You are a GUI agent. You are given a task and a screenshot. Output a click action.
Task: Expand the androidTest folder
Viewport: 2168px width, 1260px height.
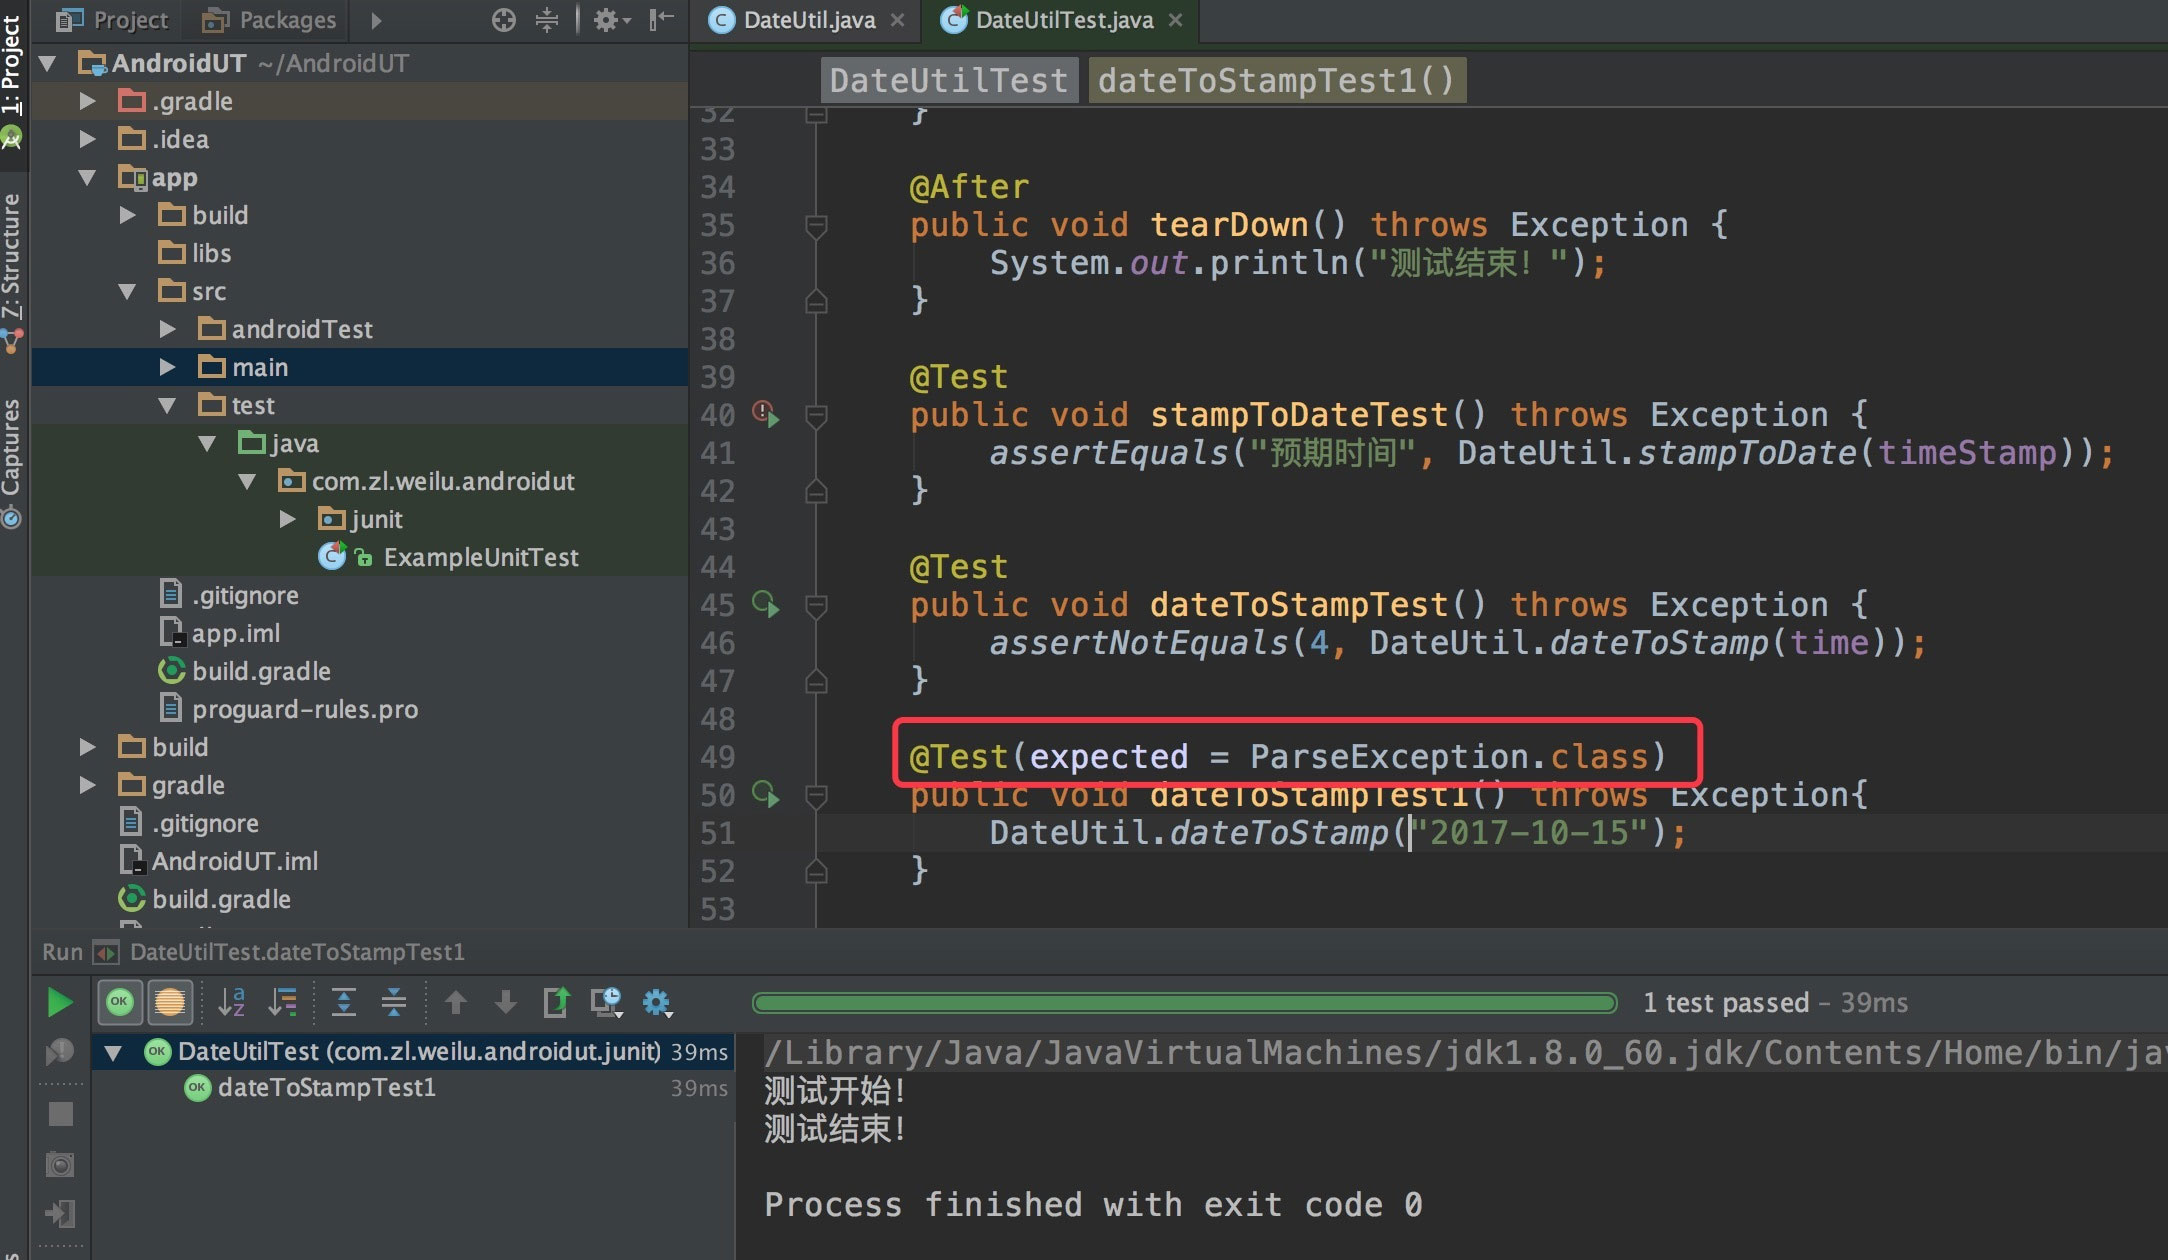pos(167,330)
